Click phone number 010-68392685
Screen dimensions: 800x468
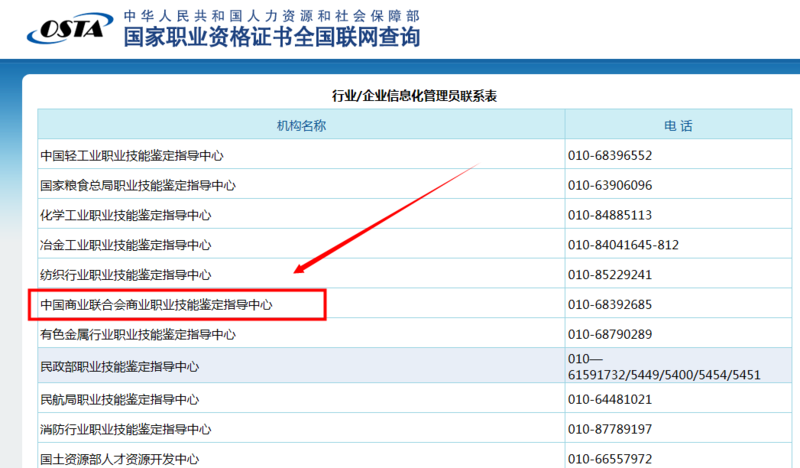tap(610, 304)
